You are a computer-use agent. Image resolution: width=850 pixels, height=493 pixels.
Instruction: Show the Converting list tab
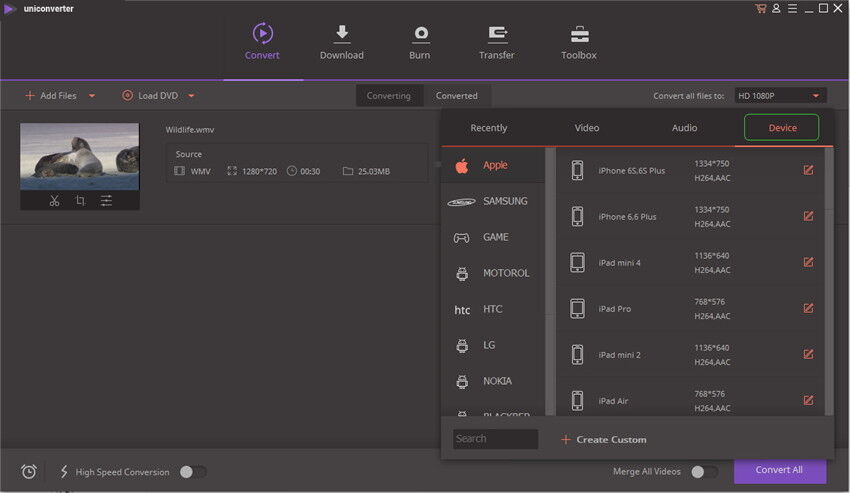(389, 95)
